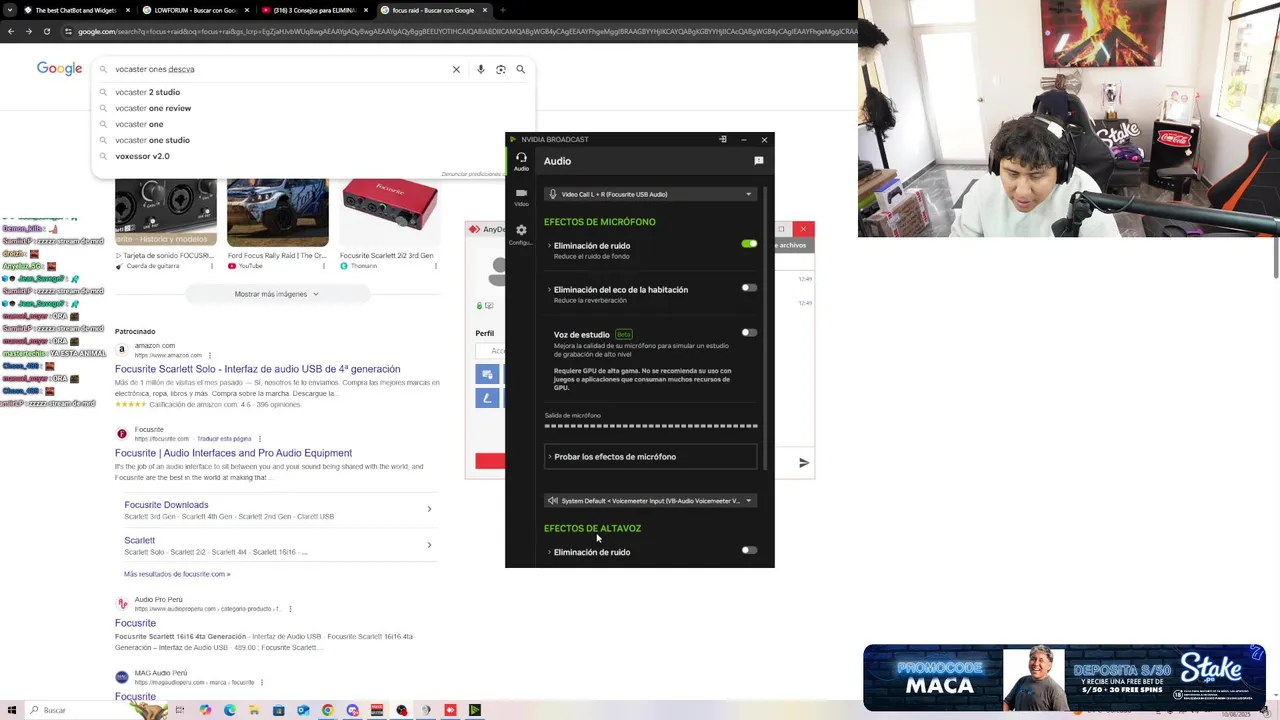Open NVIDIA Broadcast green icon on taskbar
This screenshot has width=1280, height=720.
tap(475, 710)
